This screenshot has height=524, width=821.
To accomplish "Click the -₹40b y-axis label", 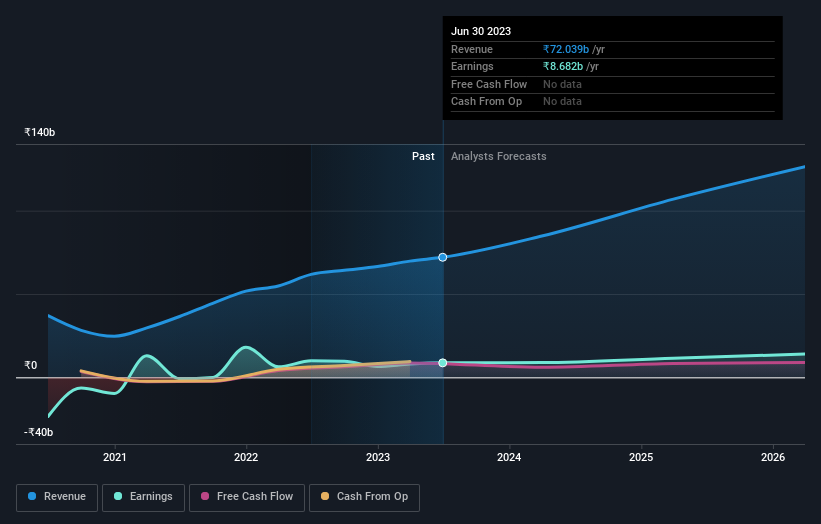I will (39, 432).
